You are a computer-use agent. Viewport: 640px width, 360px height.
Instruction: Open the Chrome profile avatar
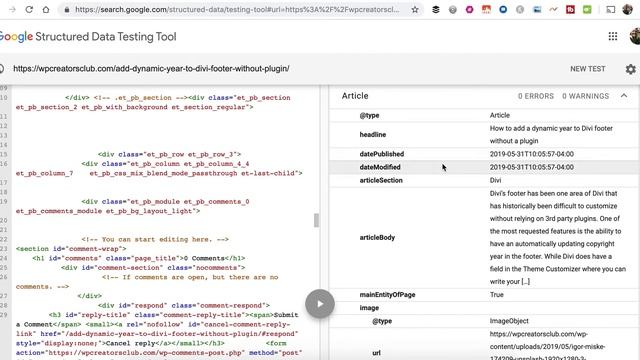pos(627,9)
